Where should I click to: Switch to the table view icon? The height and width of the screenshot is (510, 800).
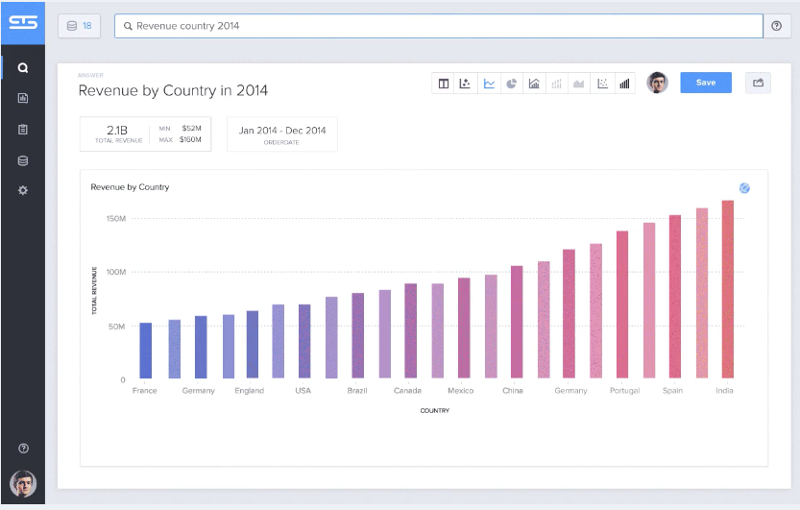(443, 84)
